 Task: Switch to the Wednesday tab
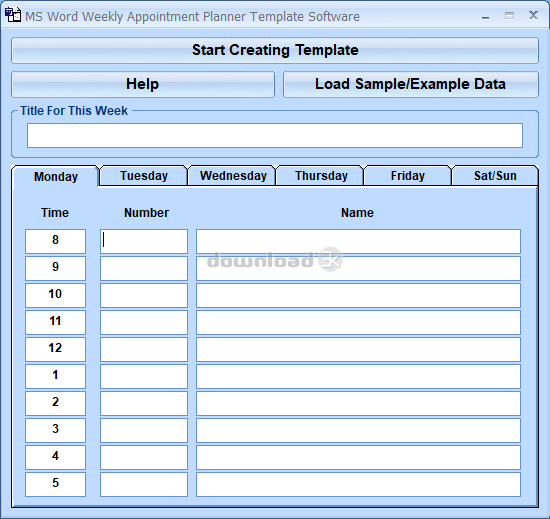pos(233,175)
